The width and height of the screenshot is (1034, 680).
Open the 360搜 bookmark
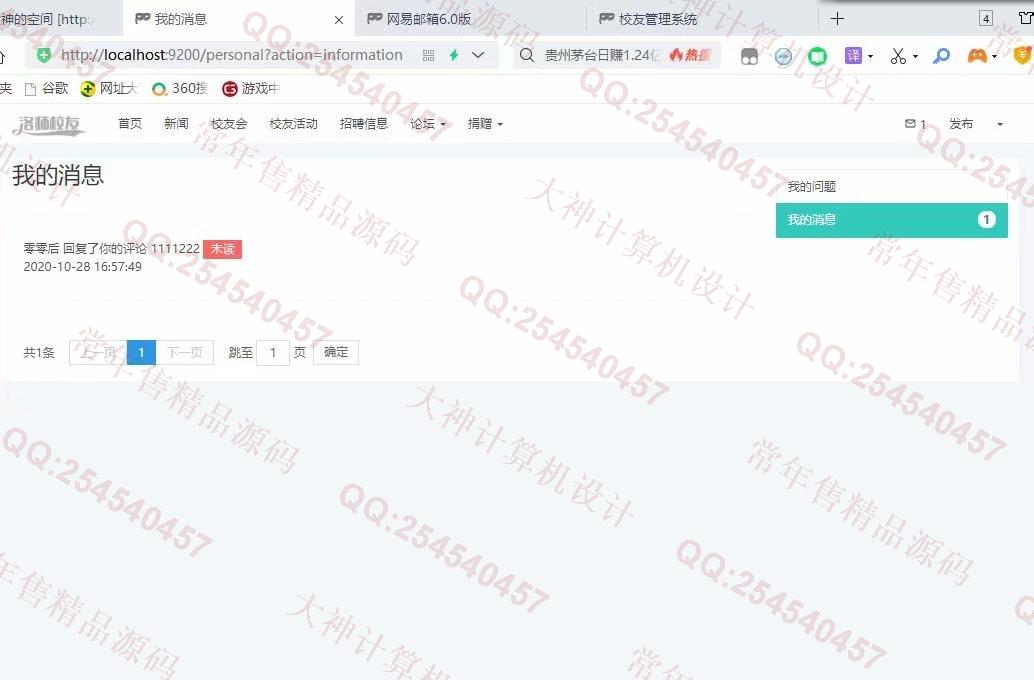pos(179,88)
